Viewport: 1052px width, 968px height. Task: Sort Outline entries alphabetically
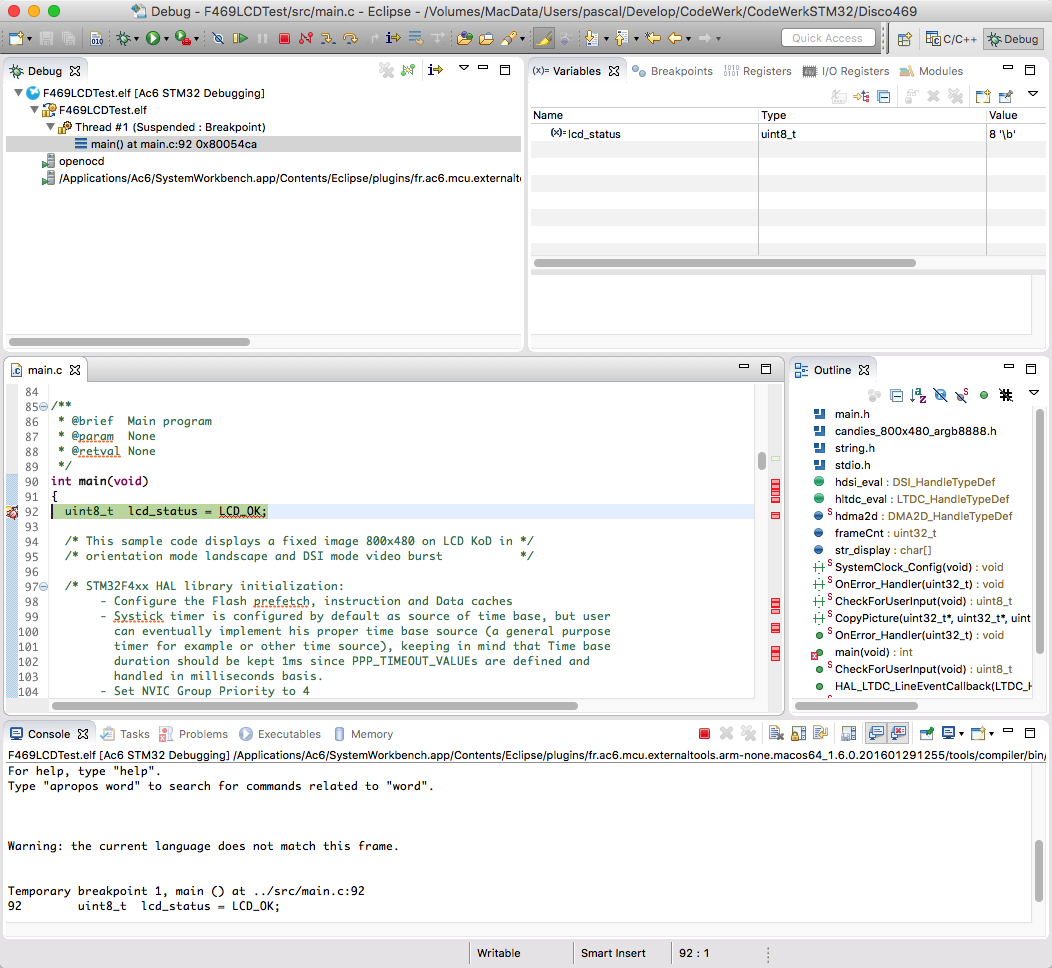918,395
